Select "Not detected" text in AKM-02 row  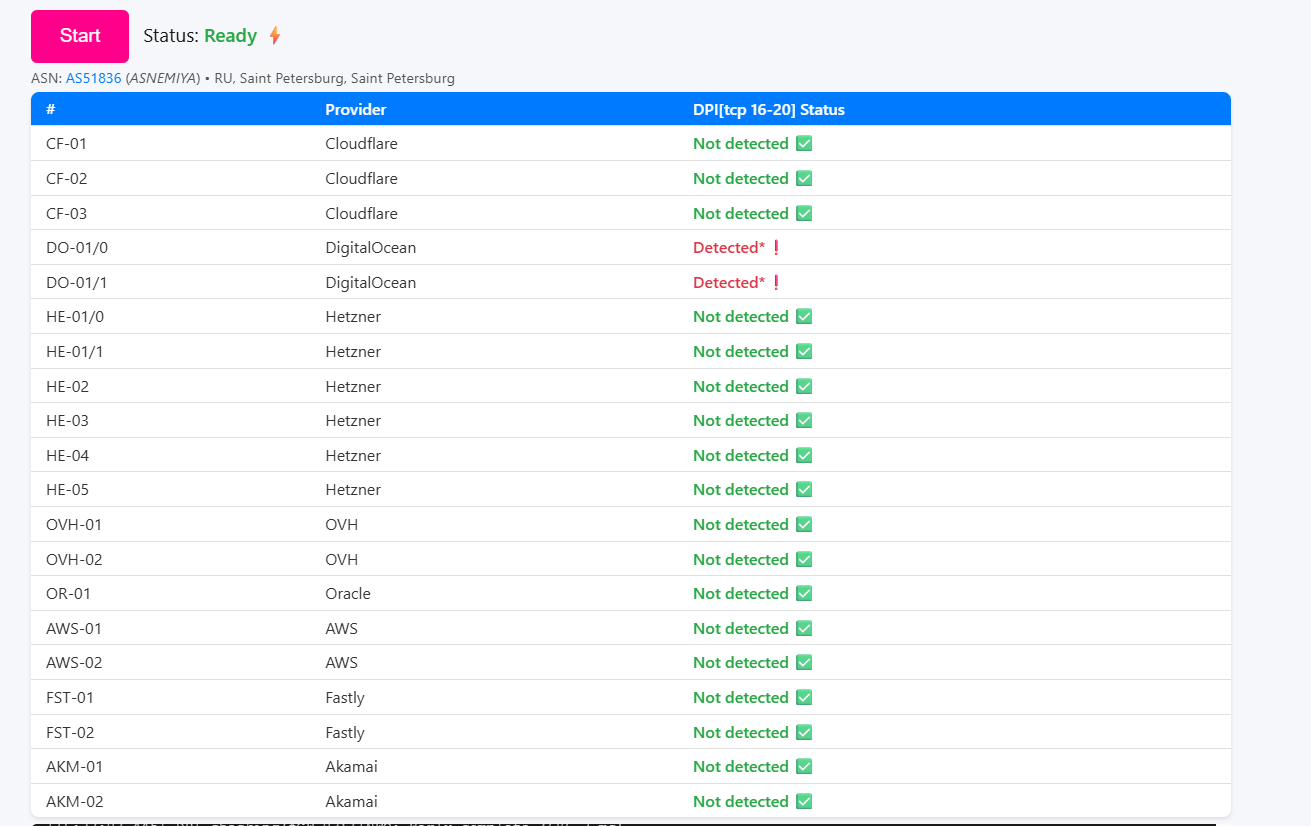click(741, 802)
